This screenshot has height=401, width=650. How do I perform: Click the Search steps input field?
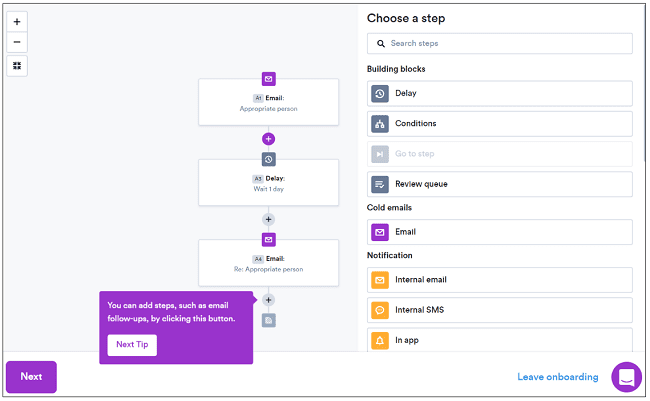499,44
